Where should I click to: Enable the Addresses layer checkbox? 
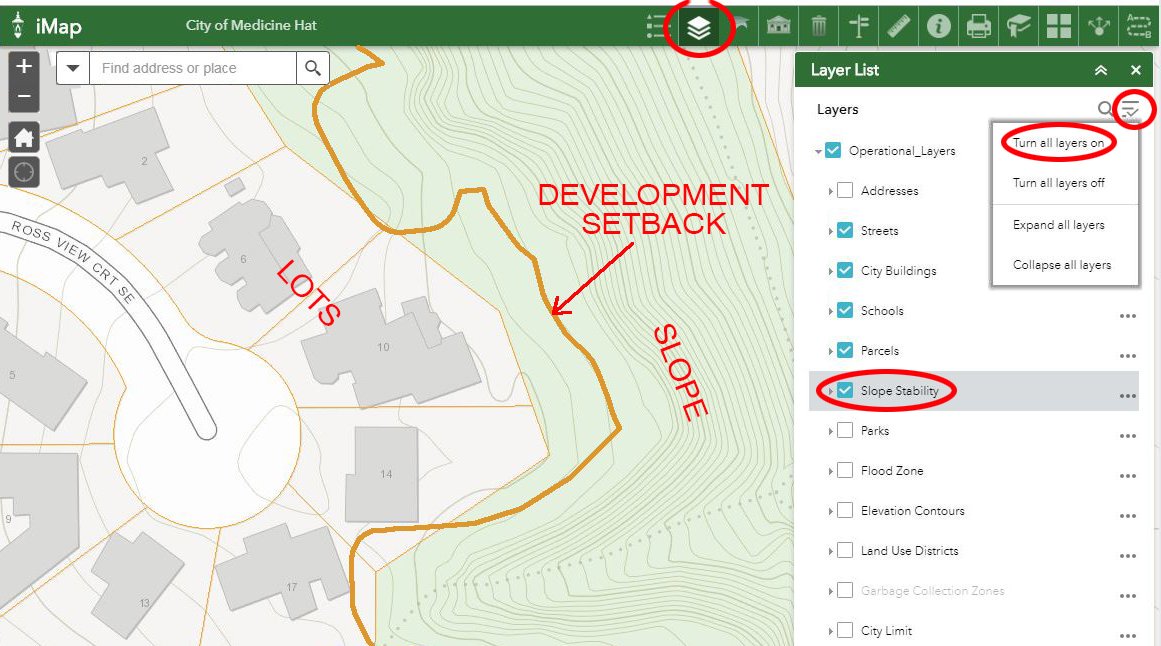point(845,190)
